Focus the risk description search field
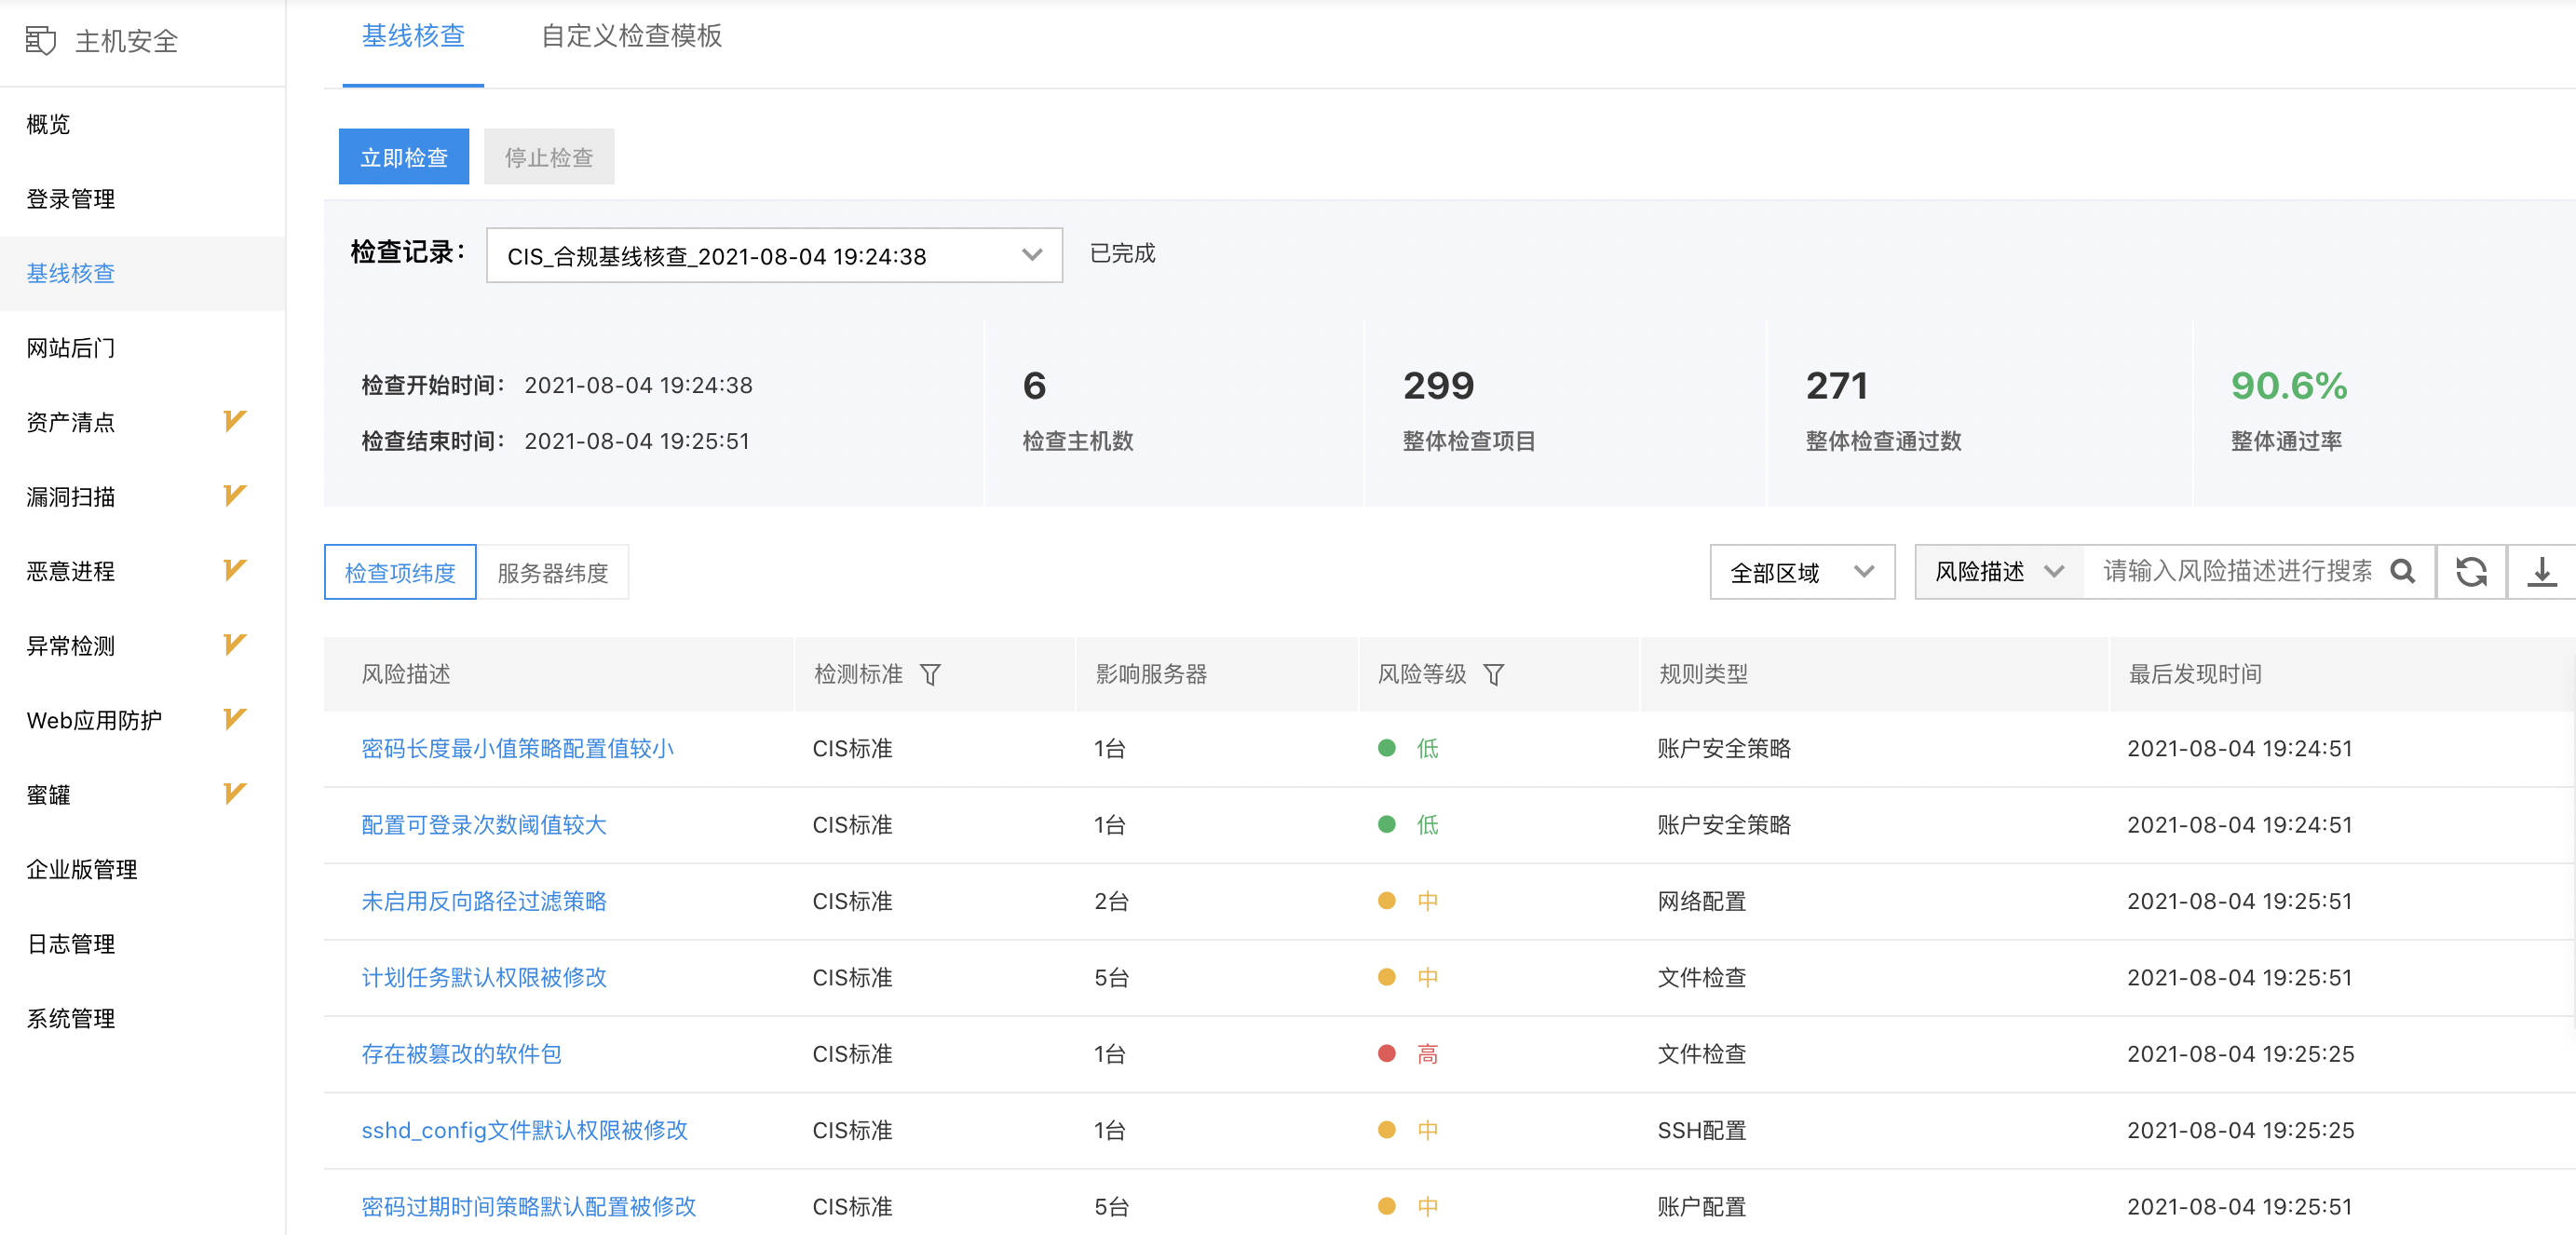Viewport: 2576px width, 1235px height. point(2236,572)
